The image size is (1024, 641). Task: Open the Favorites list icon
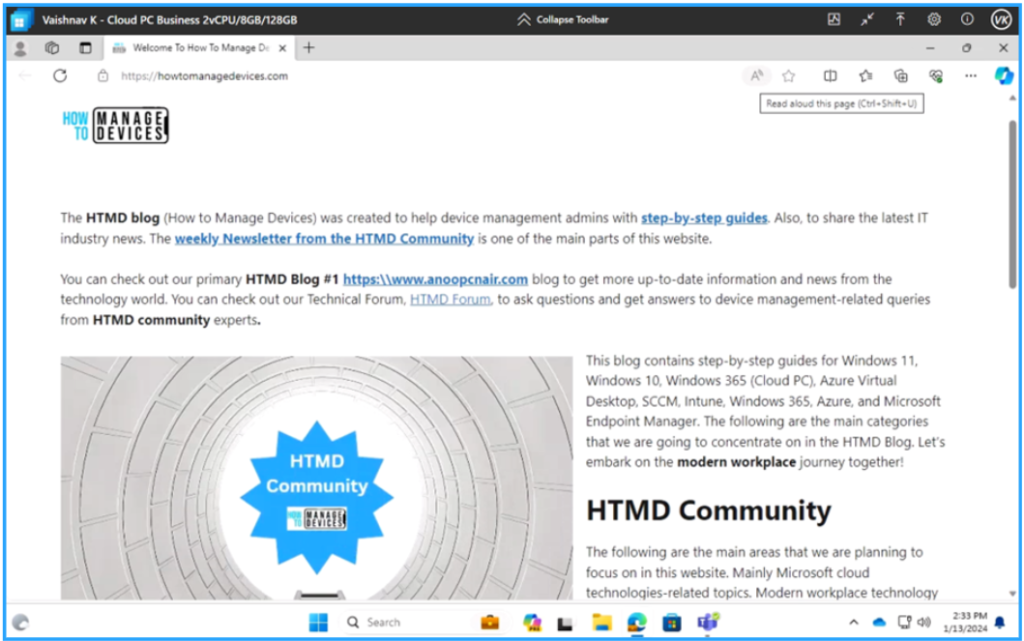point(866,76)
